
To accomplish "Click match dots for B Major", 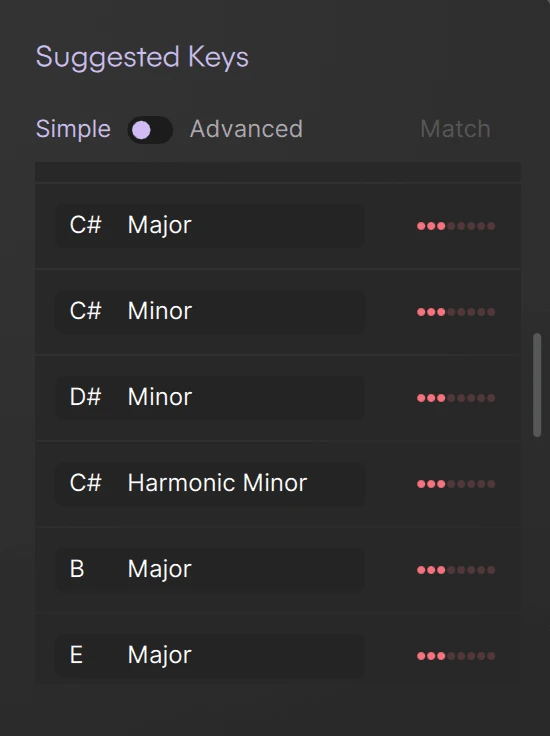I will pyautogui.click(x=456, y=570).
